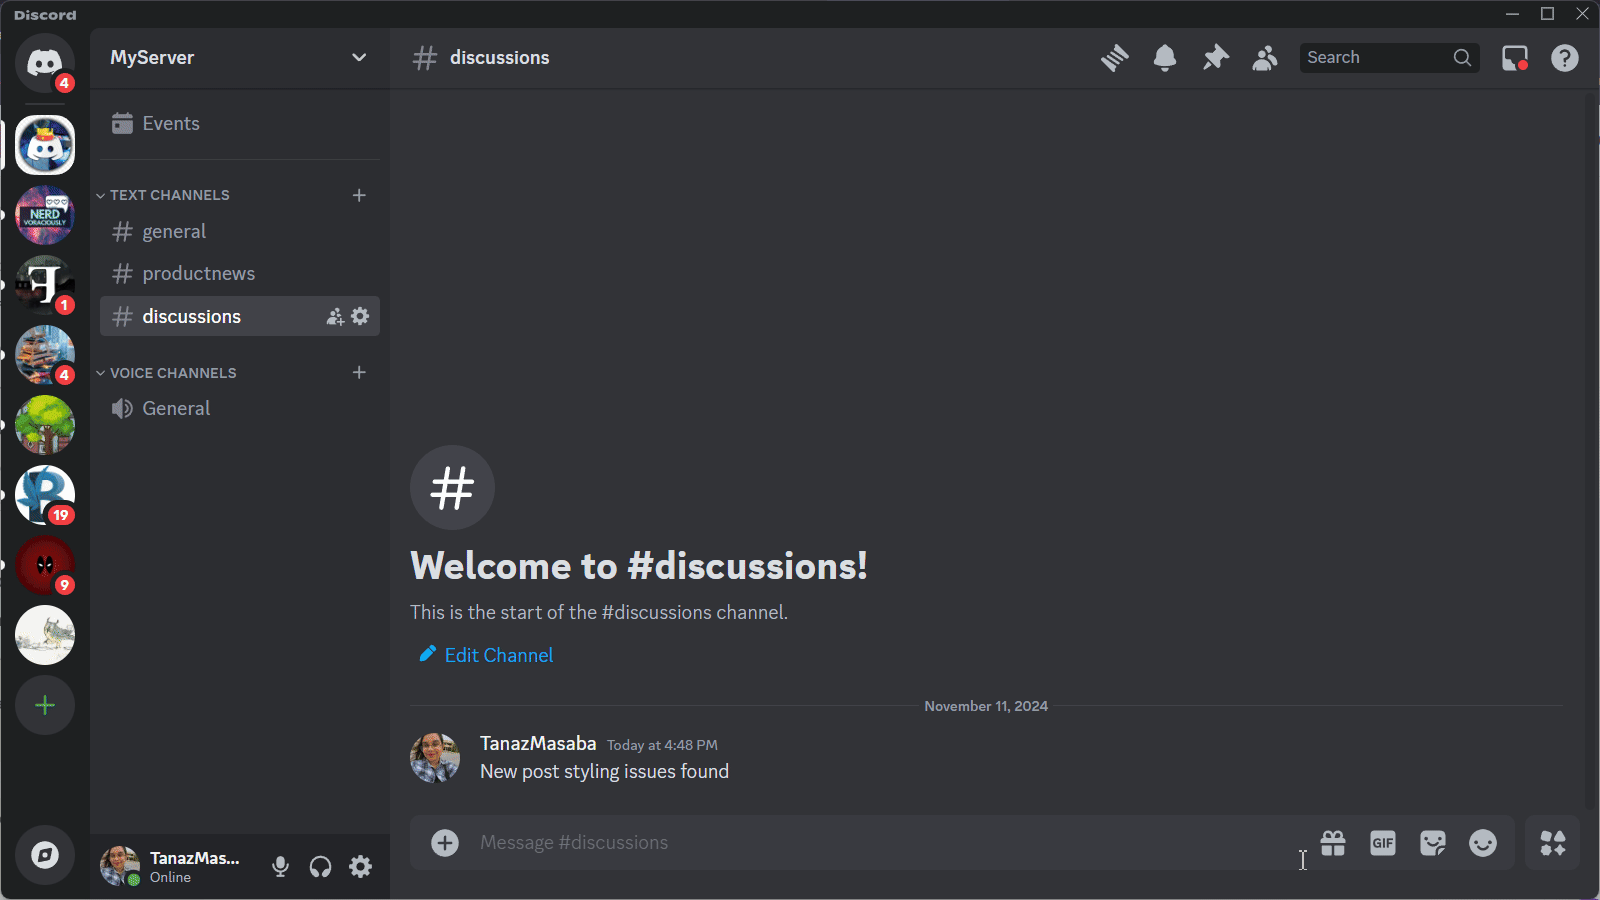
Task: Open the server with the dark letter logo
Action: click(45, 285)
